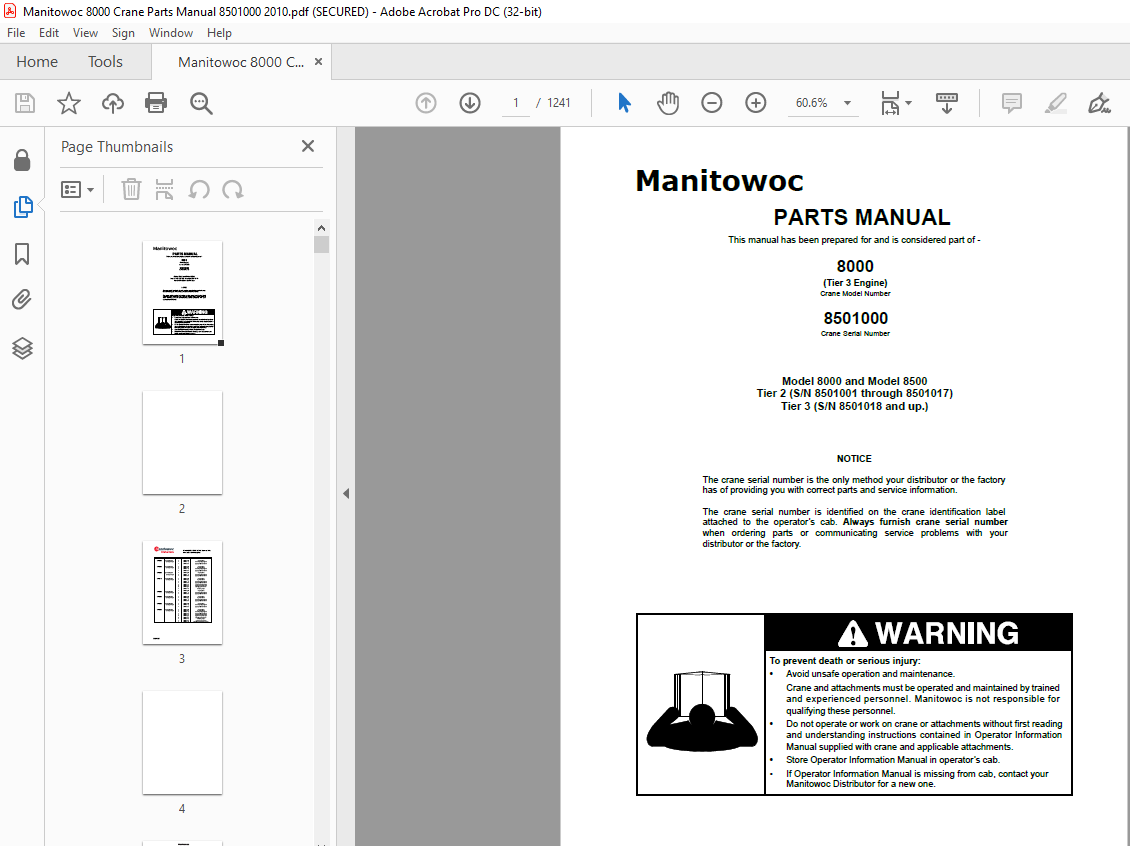Click the print pages thumbnail icon
Screen dimensions: 1130x846
[x=164, y=190]
